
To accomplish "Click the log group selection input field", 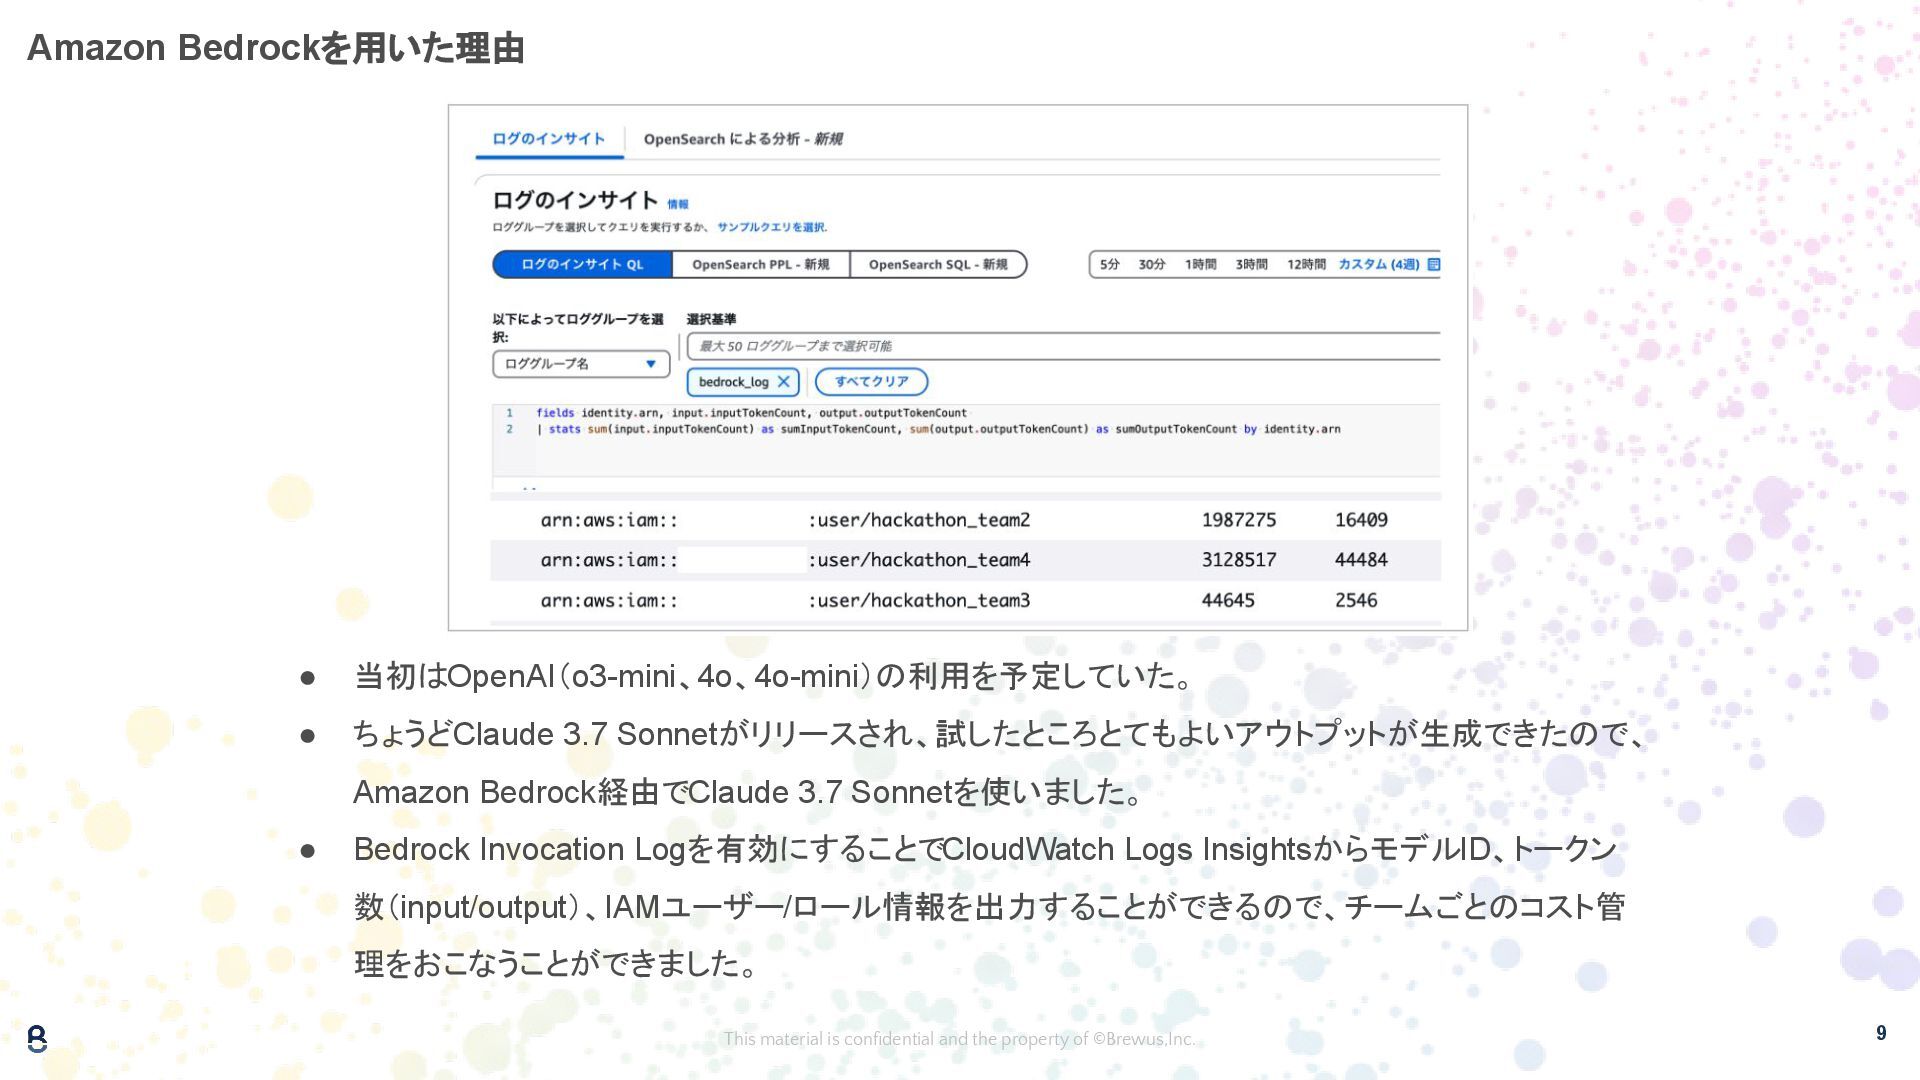I will (1060, 346).
